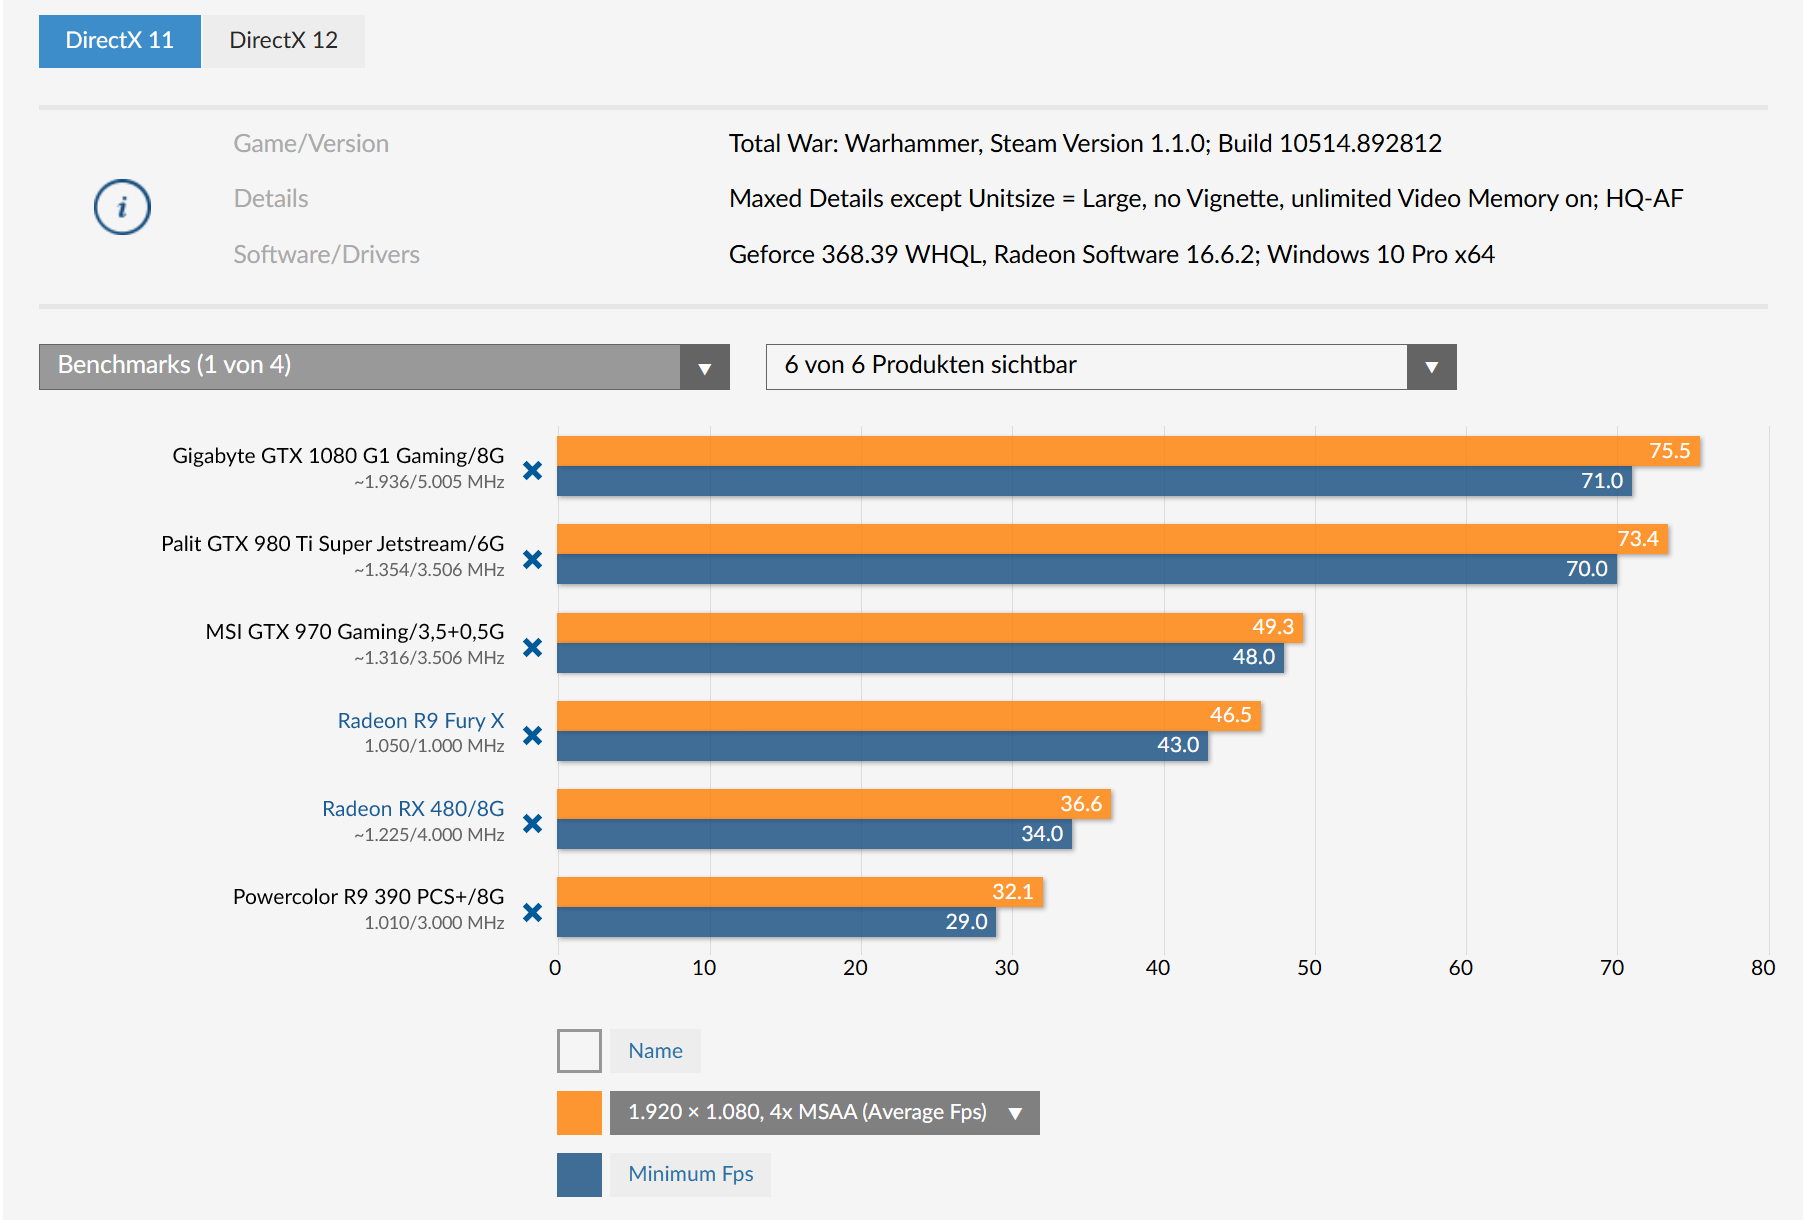Remove Radeon R9 Fury X from chart

click(532, 735)
